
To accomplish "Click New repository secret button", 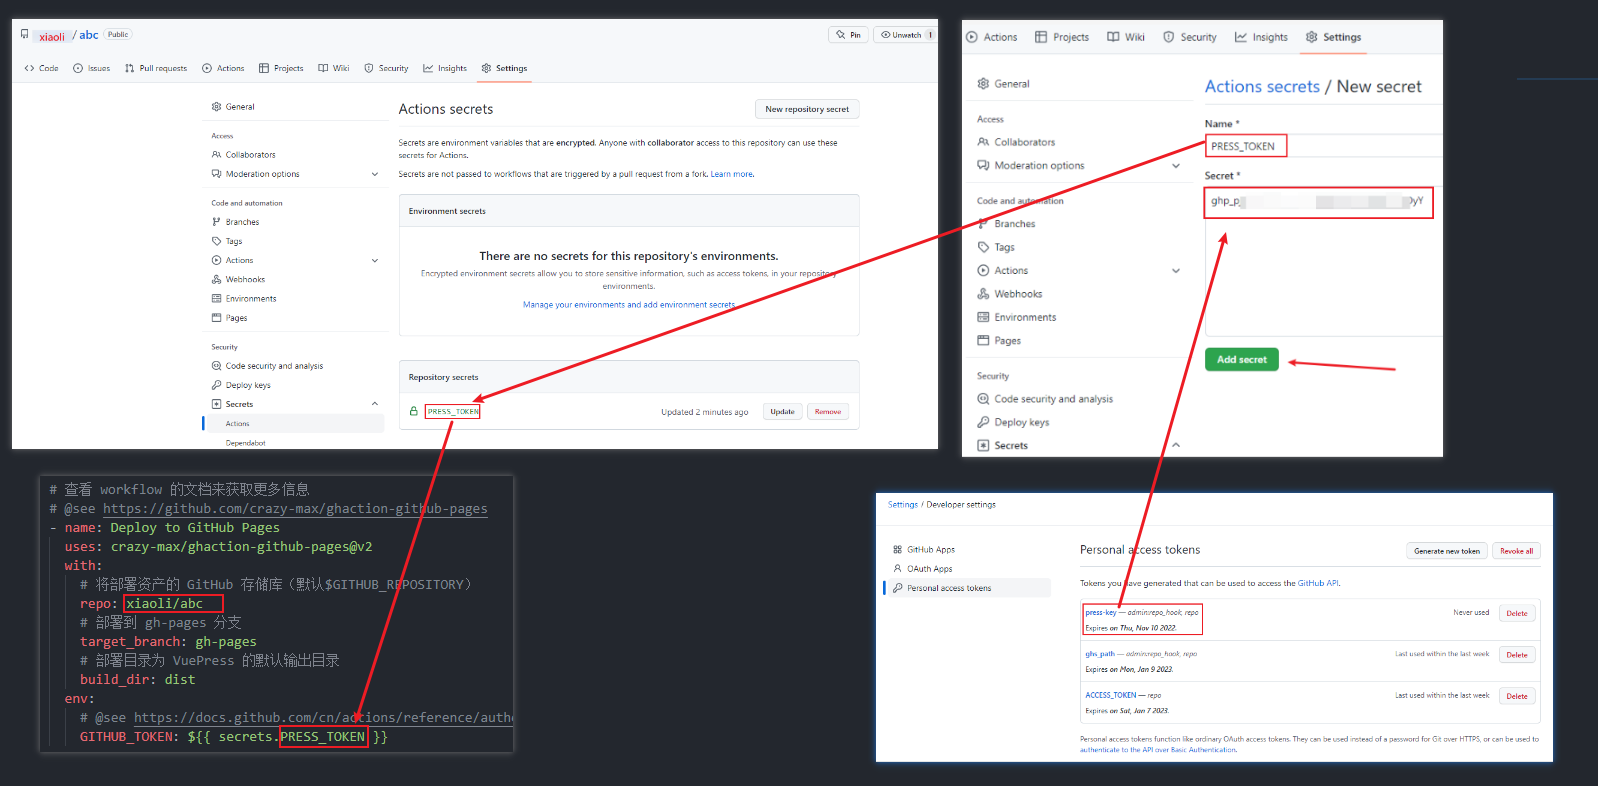I will [x=807, y=109].
